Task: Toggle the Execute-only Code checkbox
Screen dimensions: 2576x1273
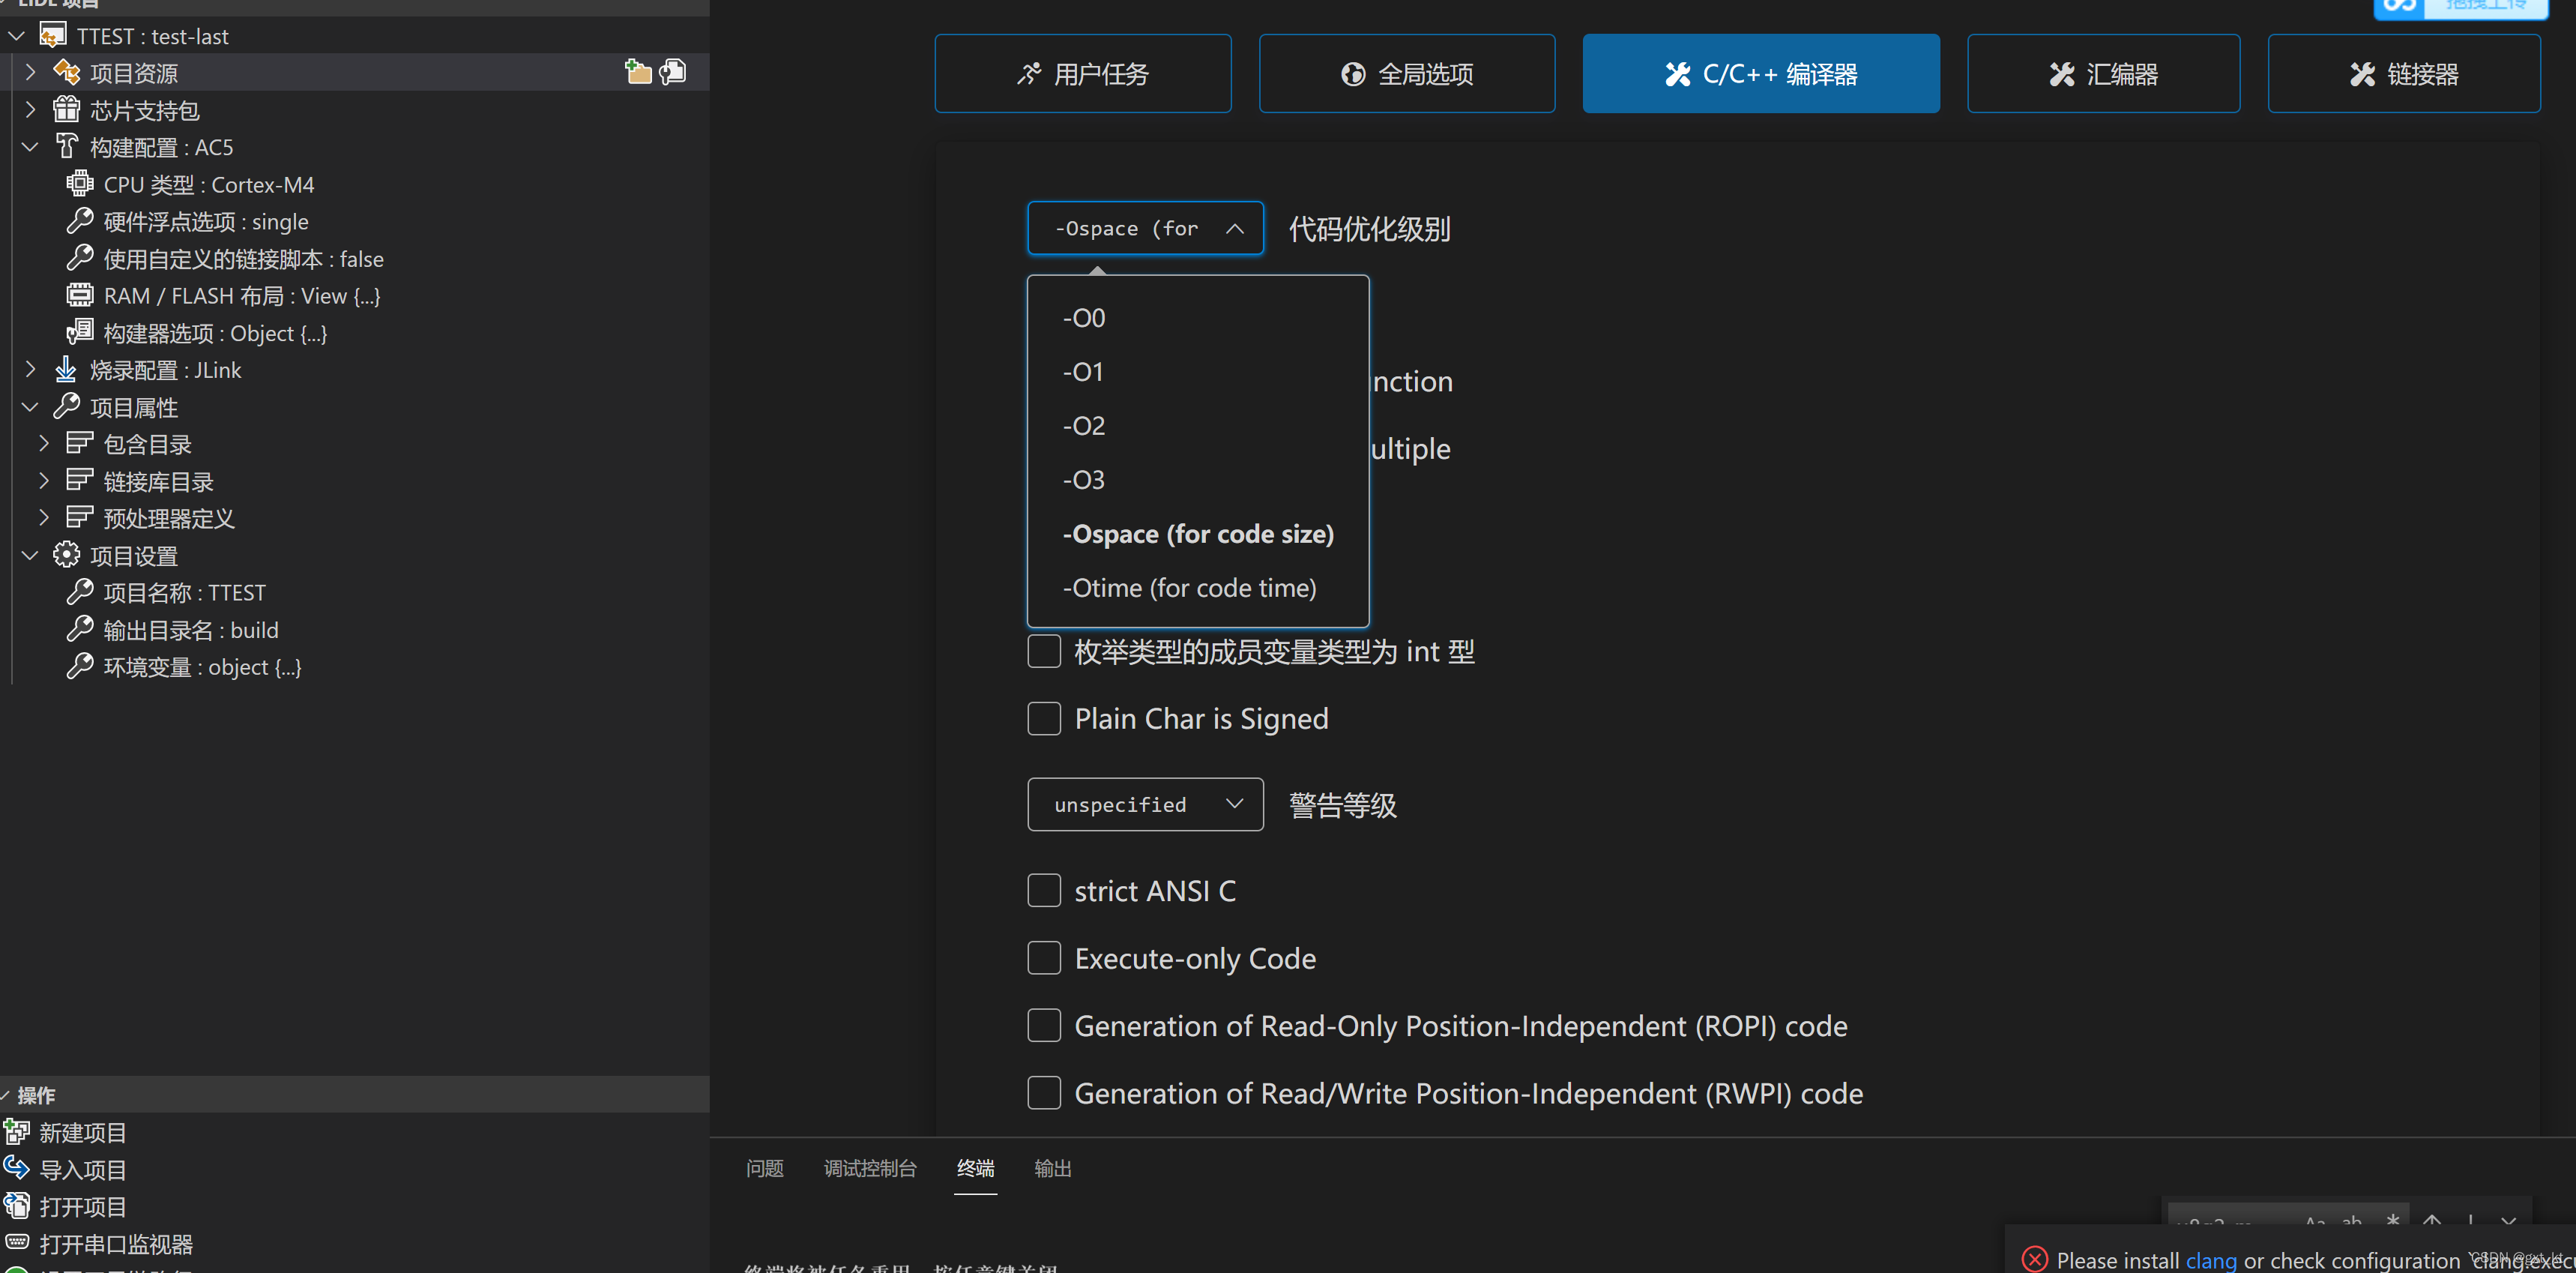Action: tap(1043, 958)
